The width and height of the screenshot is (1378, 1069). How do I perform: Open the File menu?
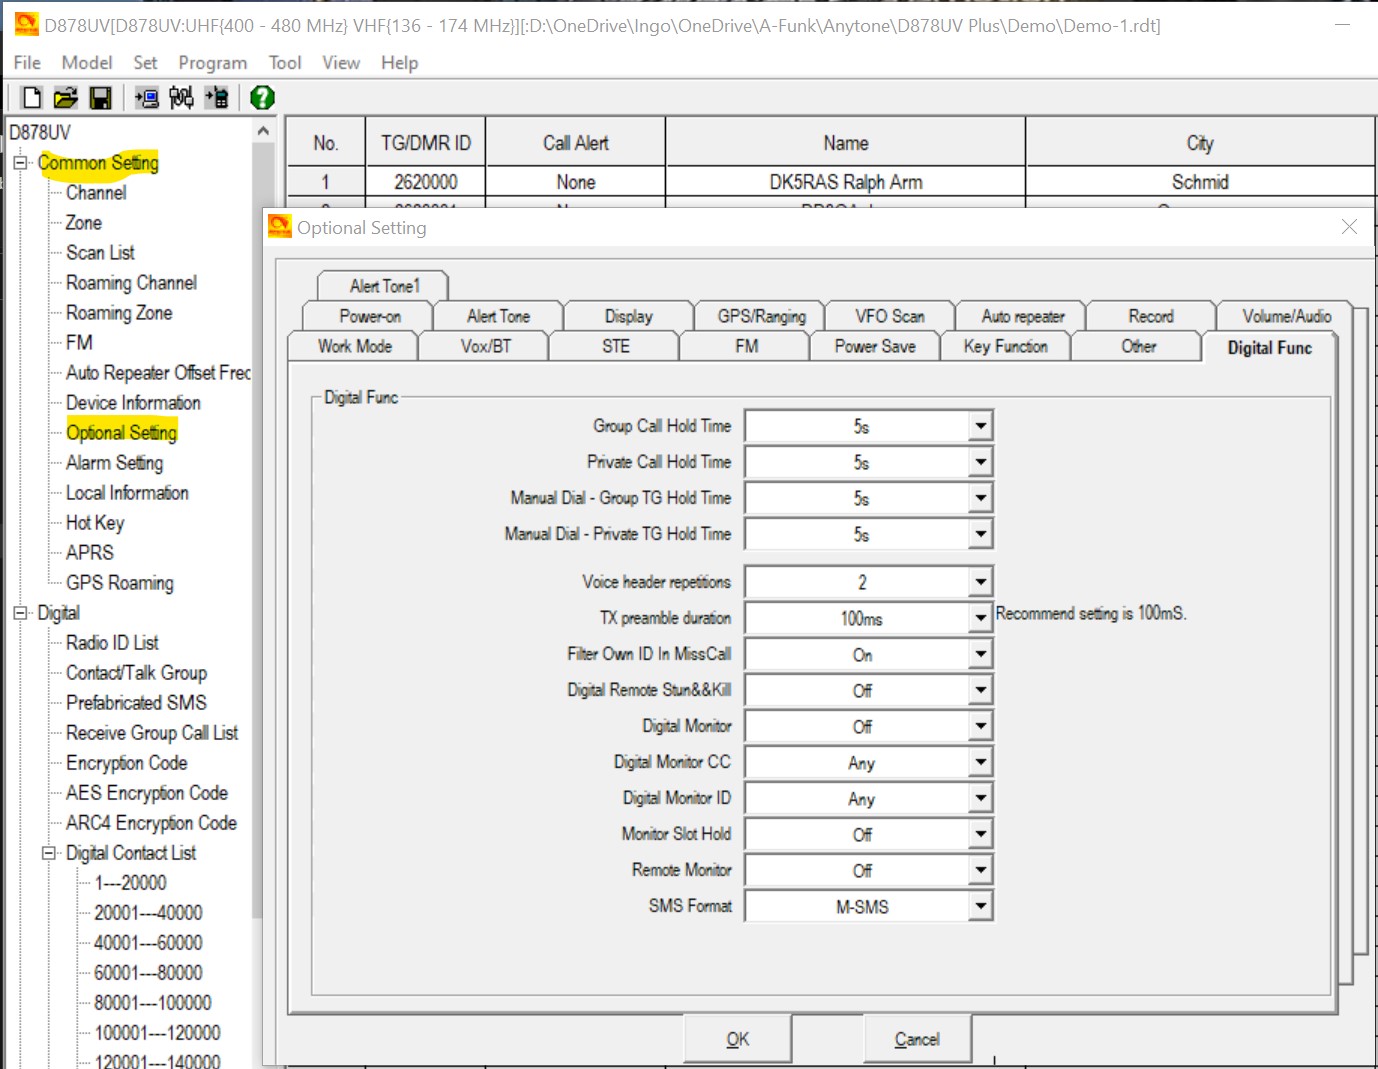[27, 62]
